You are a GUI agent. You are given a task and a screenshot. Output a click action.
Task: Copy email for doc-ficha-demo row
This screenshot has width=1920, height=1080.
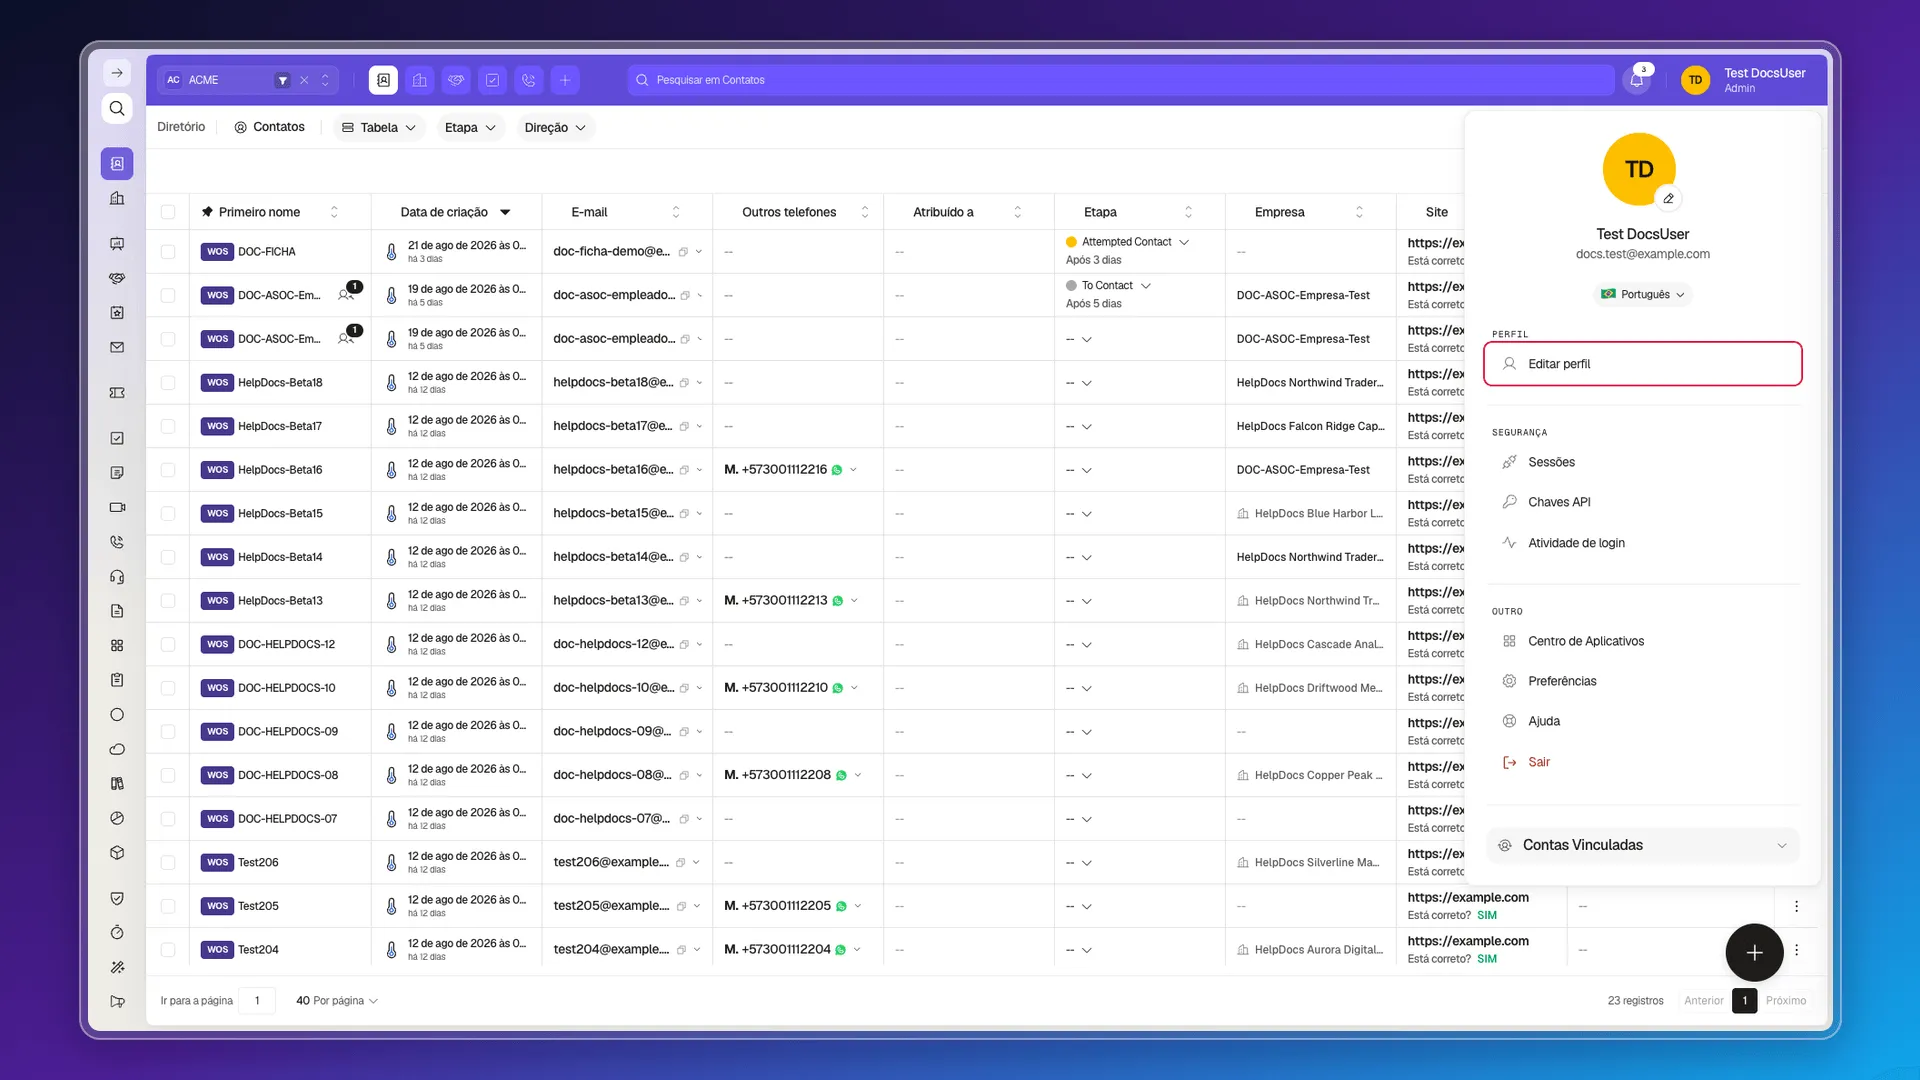point(683,252)
